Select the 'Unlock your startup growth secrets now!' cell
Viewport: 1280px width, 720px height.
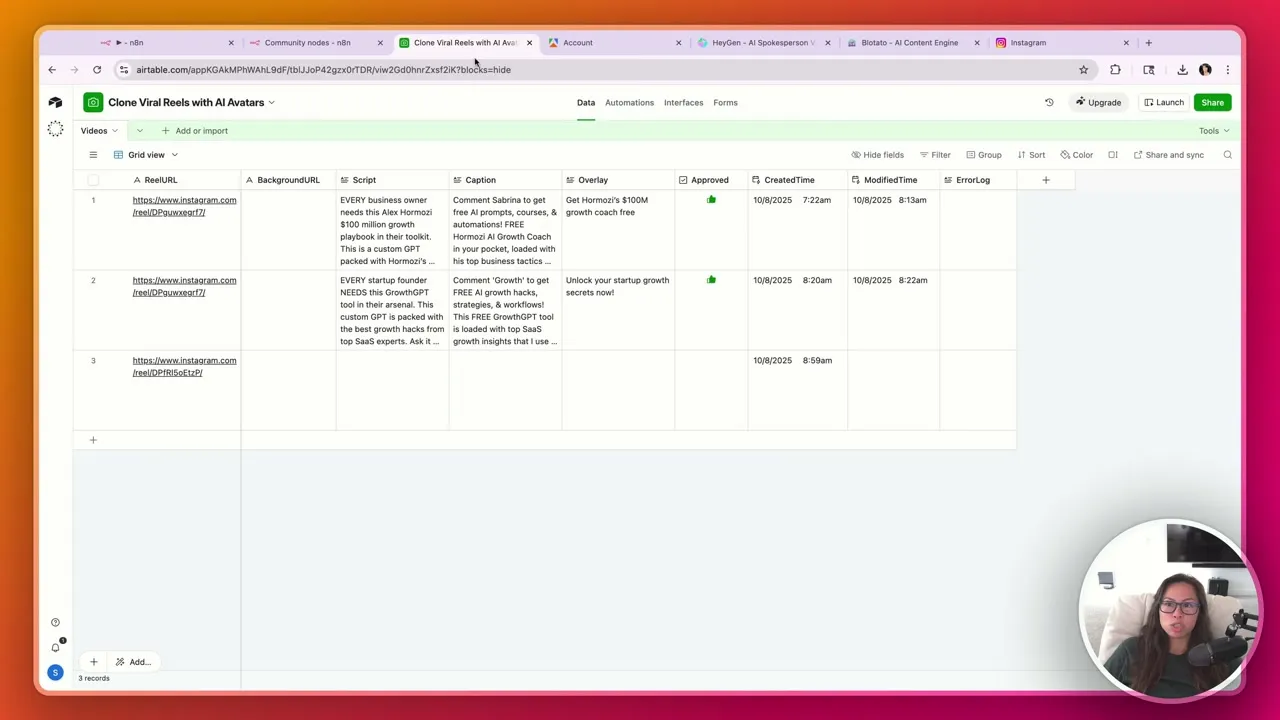tap(618, 310)
